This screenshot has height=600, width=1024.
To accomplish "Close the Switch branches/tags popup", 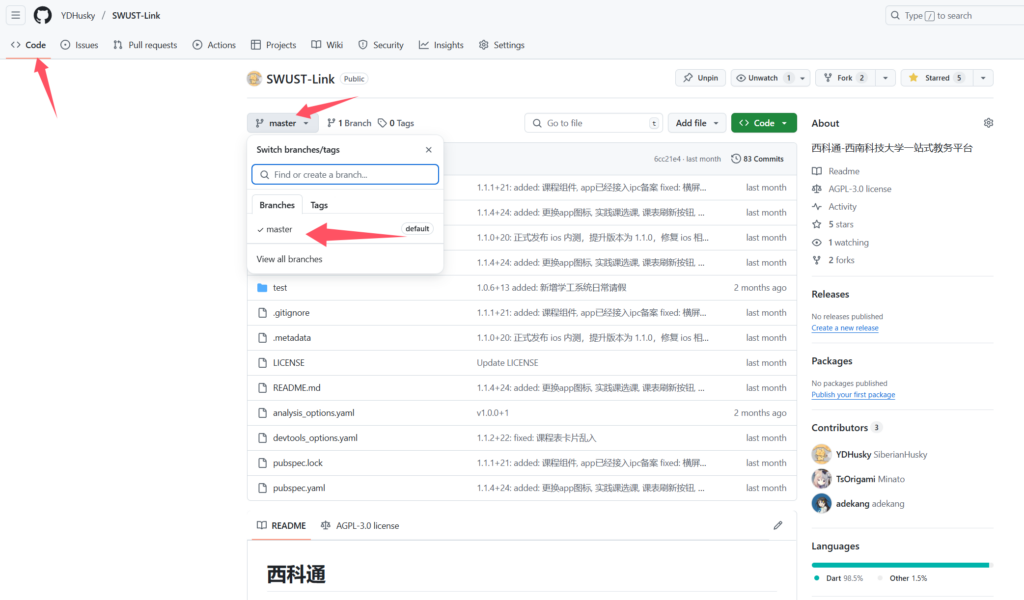I will [x=429, y=149].
